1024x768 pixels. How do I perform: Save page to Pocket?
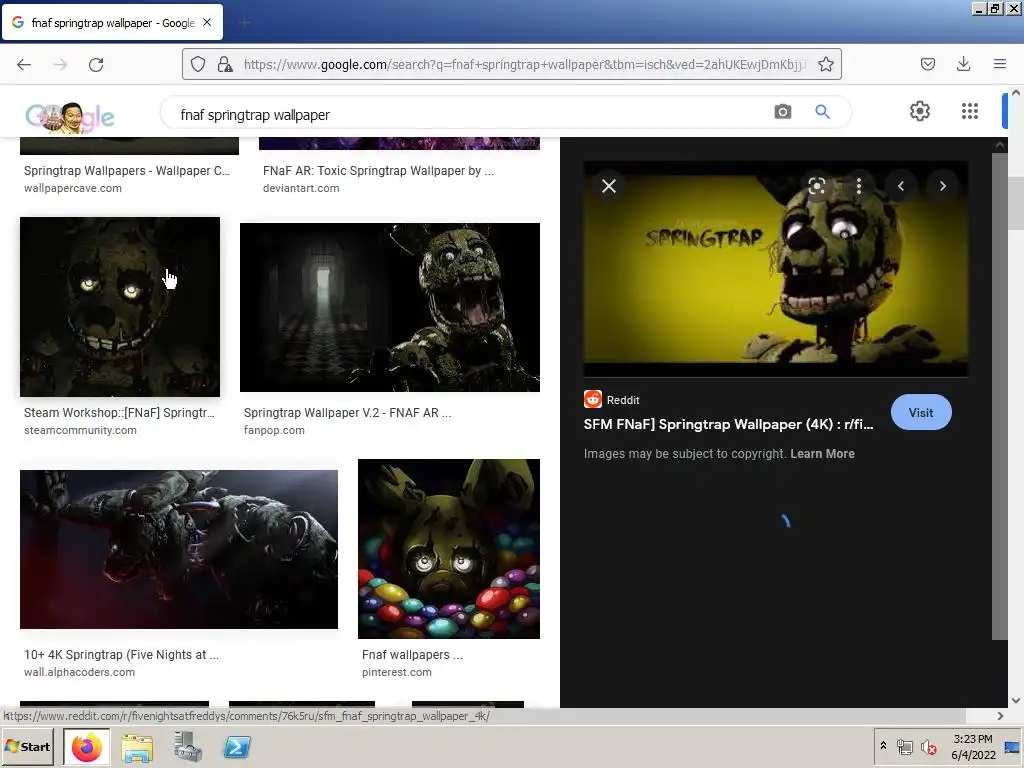click(927, 64)
